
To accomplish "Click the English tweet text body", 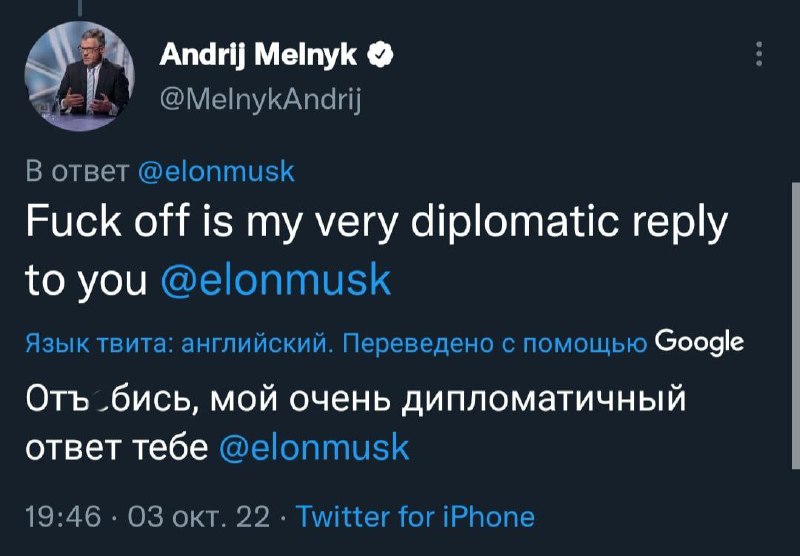I will 377,251.
